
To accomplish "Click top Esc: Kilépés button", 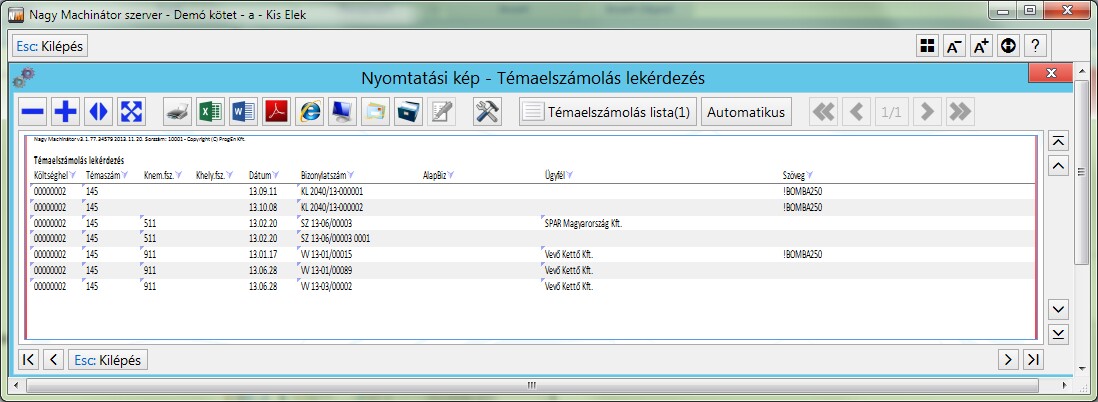I will (x=50, y=46).
